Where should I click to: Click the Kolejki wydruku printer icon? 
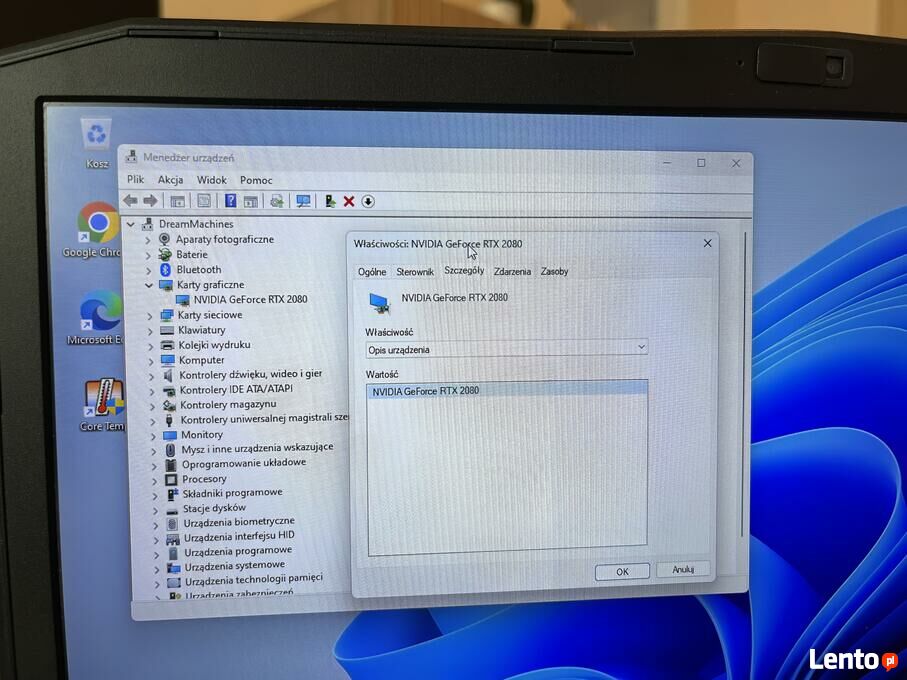[168, 345]
